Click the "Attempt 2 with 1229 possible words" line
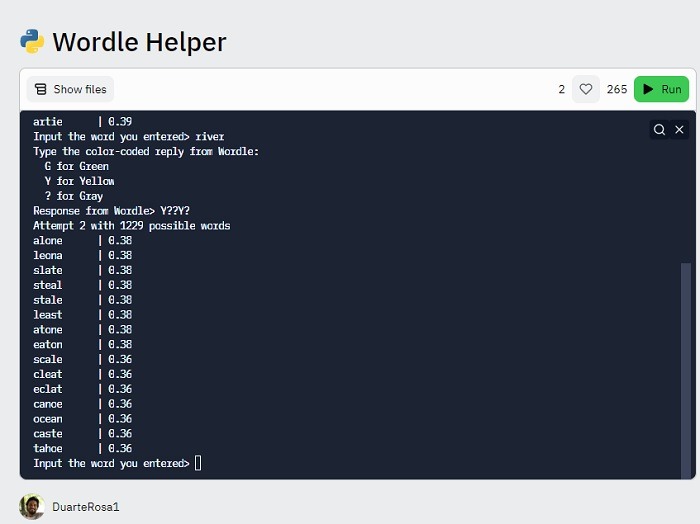Viewport: 700px width, 524px height. click(x=131, y=226)
